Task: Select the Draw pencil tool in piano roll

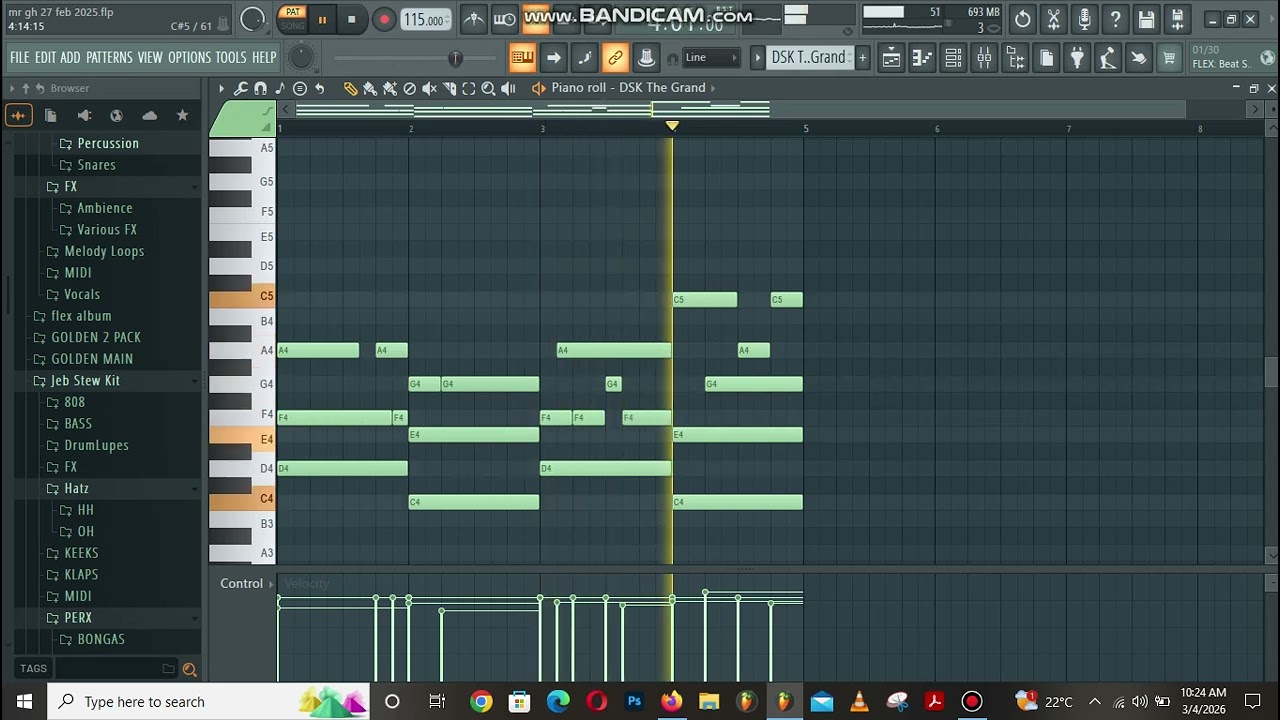Action: (350, 89)
